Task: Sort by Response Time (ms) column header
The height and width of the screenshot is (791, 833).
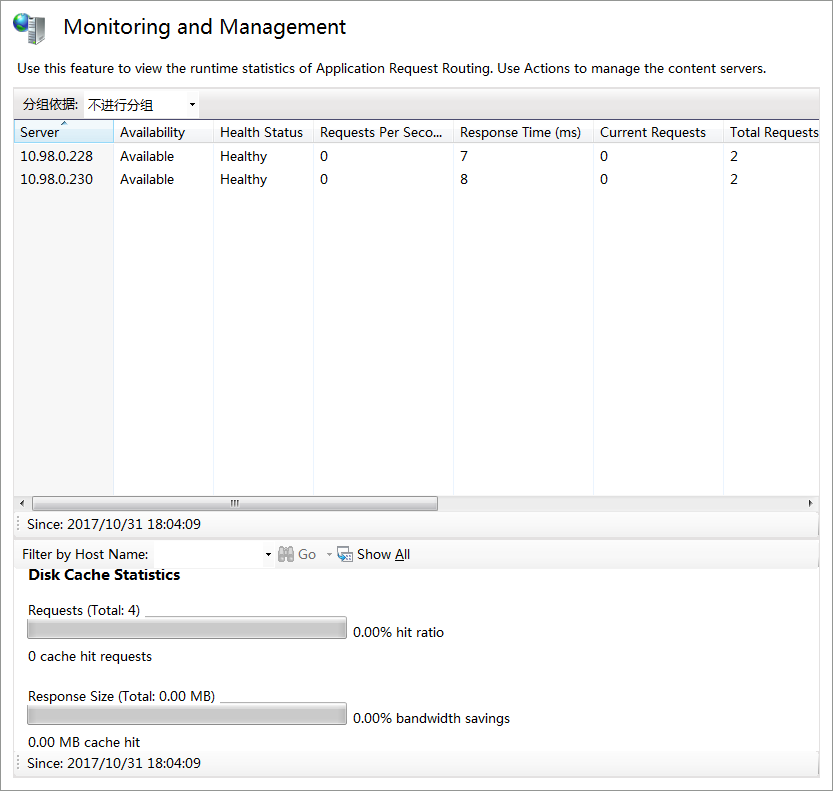Action: point(523,132)
